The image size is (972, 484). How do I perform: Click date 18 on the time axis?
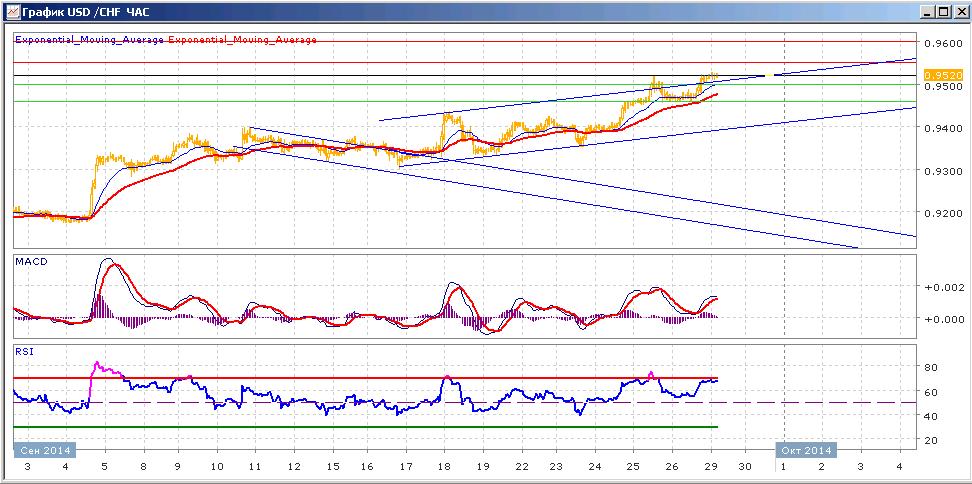(444, 466)
